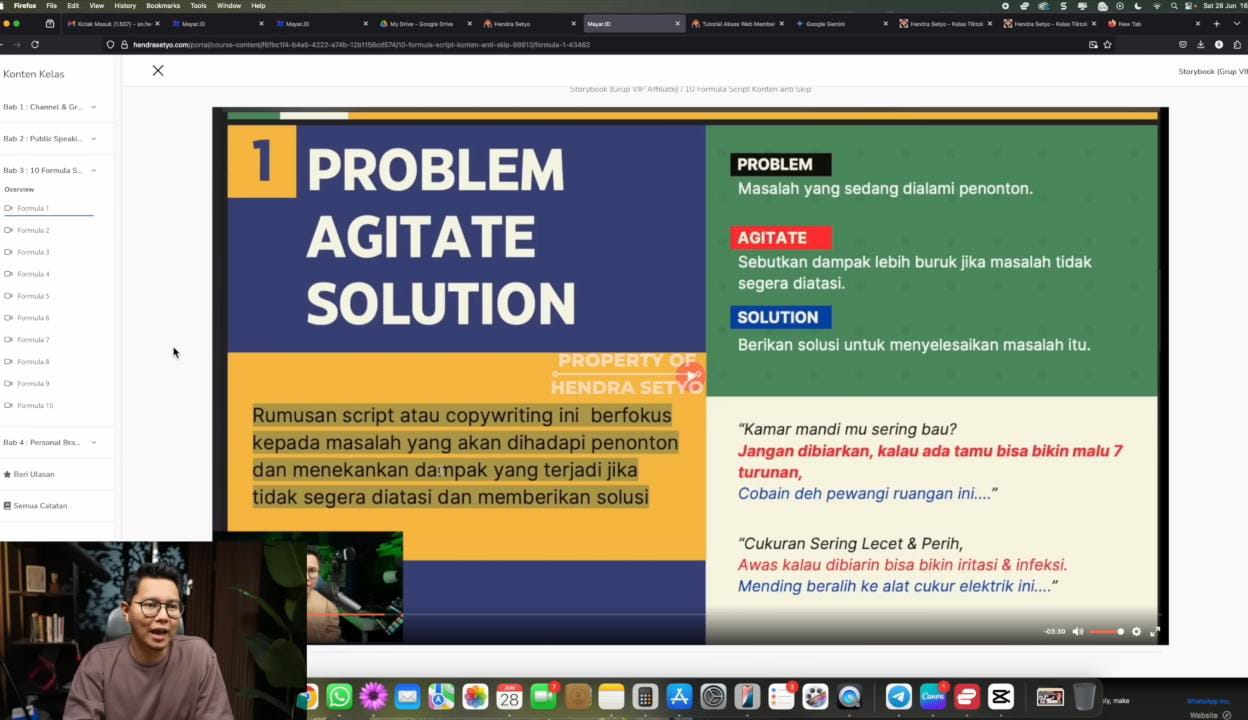Open Semua Catatan
The height and width of the screenshot is (720, 1248).
(x=40, y=505)
